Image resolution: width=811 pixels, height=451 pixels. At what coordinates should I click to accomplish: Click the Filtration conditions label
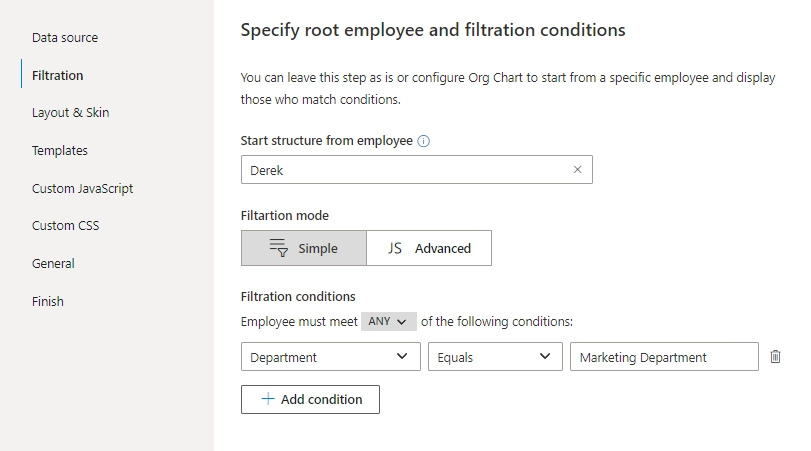tap(298, 296)
